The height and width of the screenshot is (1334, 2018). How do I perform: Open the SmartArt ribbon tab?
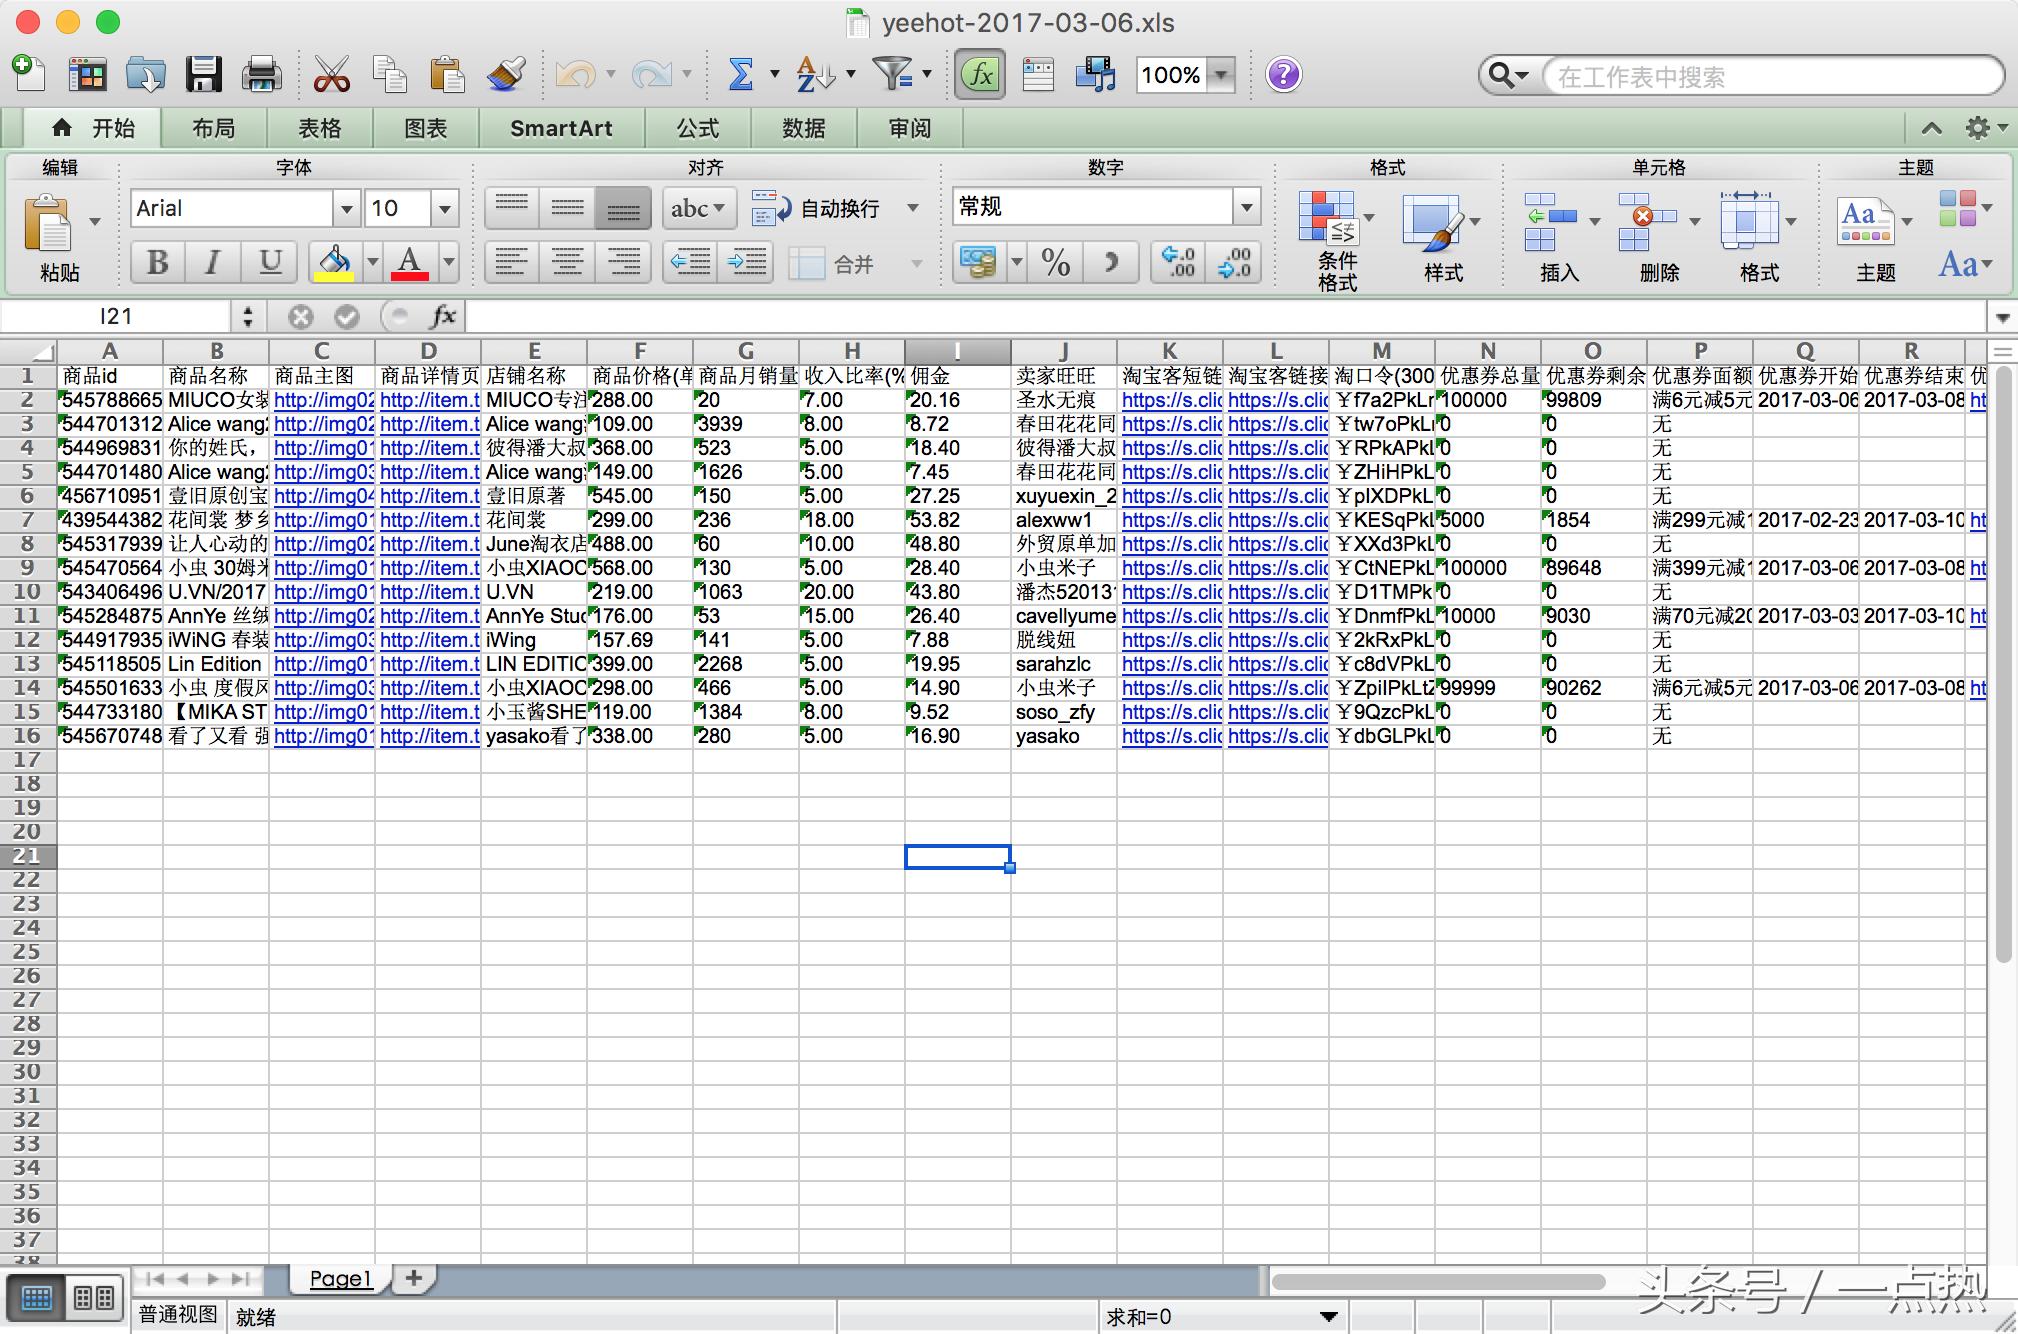pyautogui.click(x=560, y=128)
